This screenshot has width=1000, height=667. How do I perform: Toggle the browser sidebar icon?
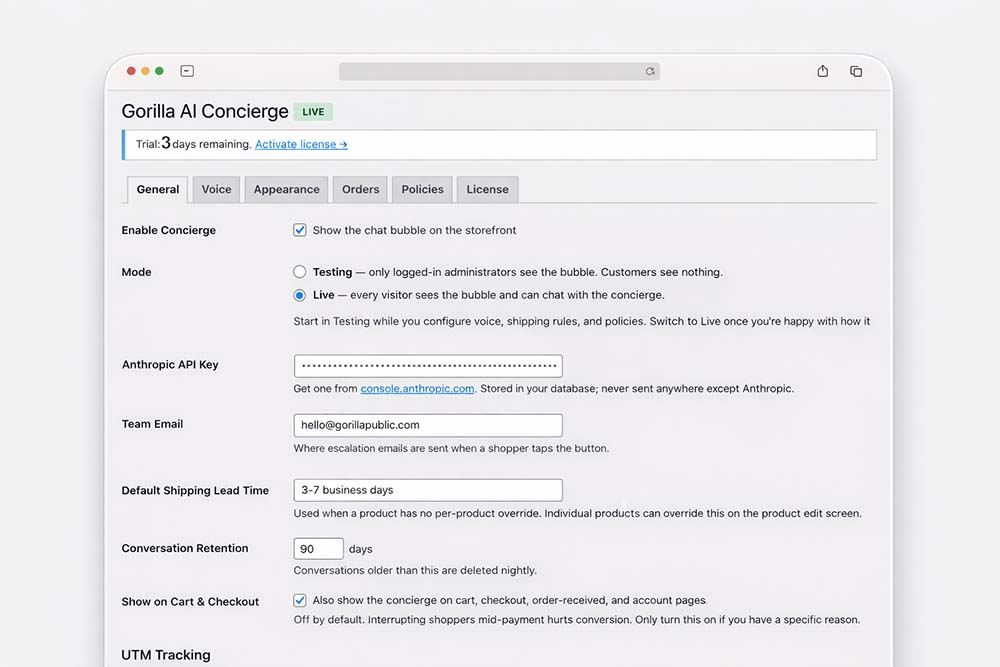point(187,71)
